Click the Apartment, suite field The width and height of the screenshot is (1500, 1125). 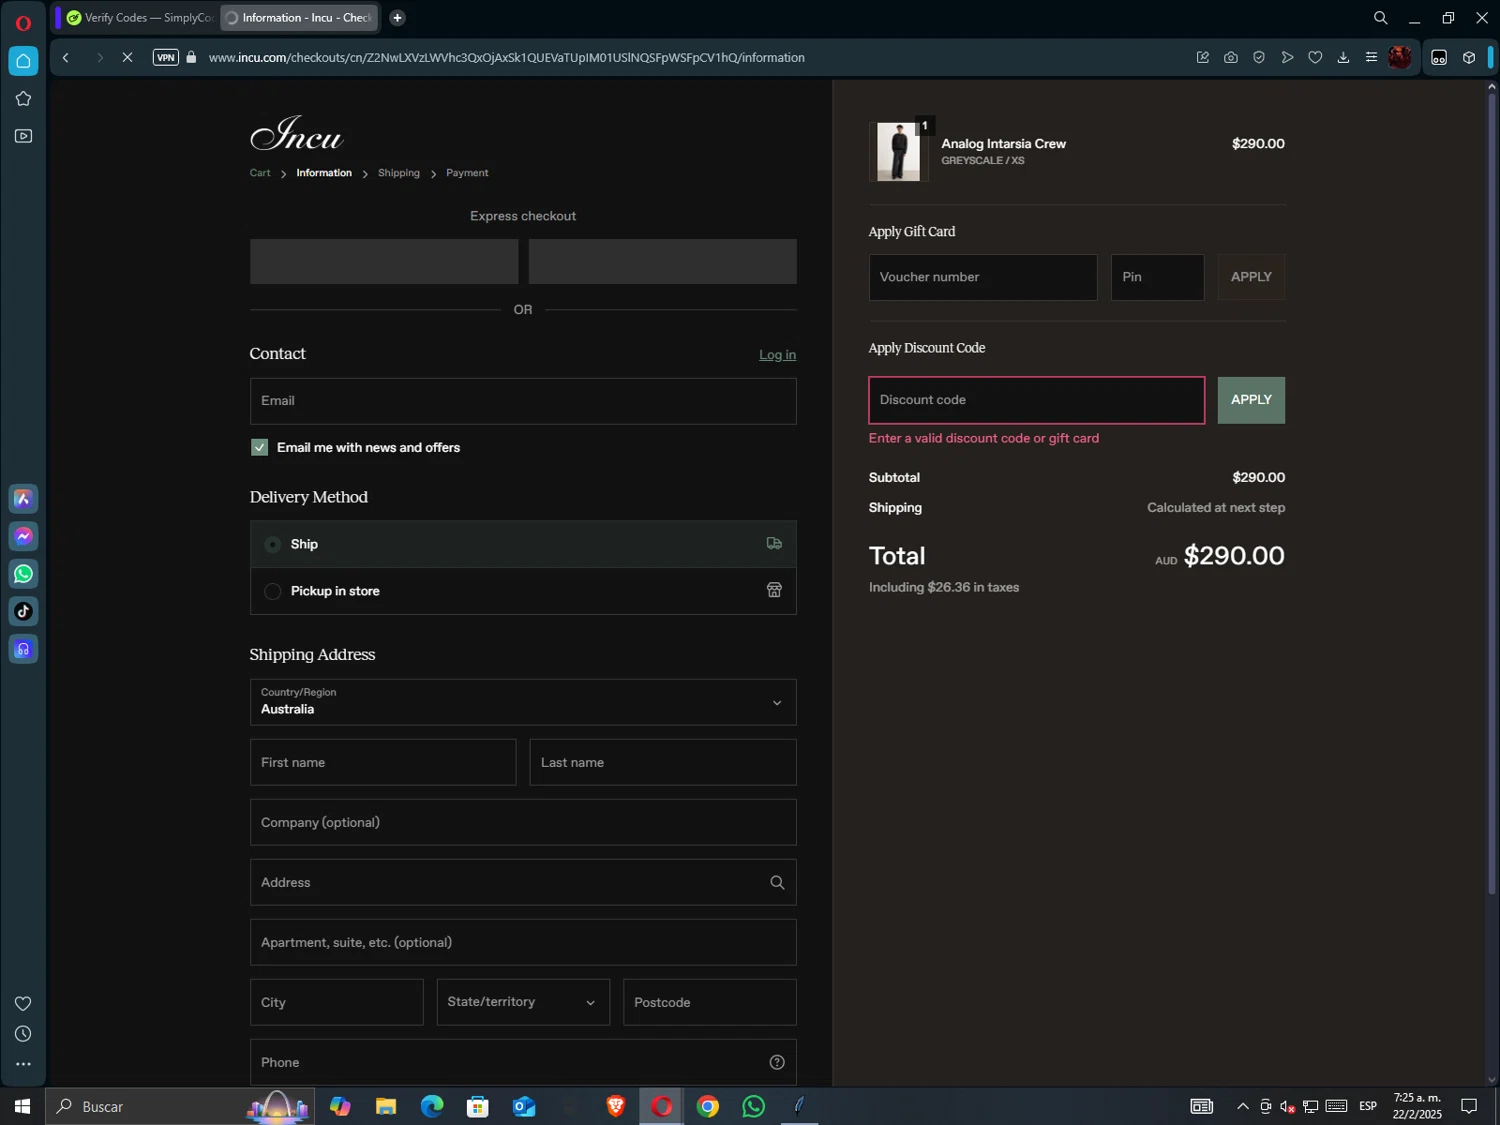point(523,942)
